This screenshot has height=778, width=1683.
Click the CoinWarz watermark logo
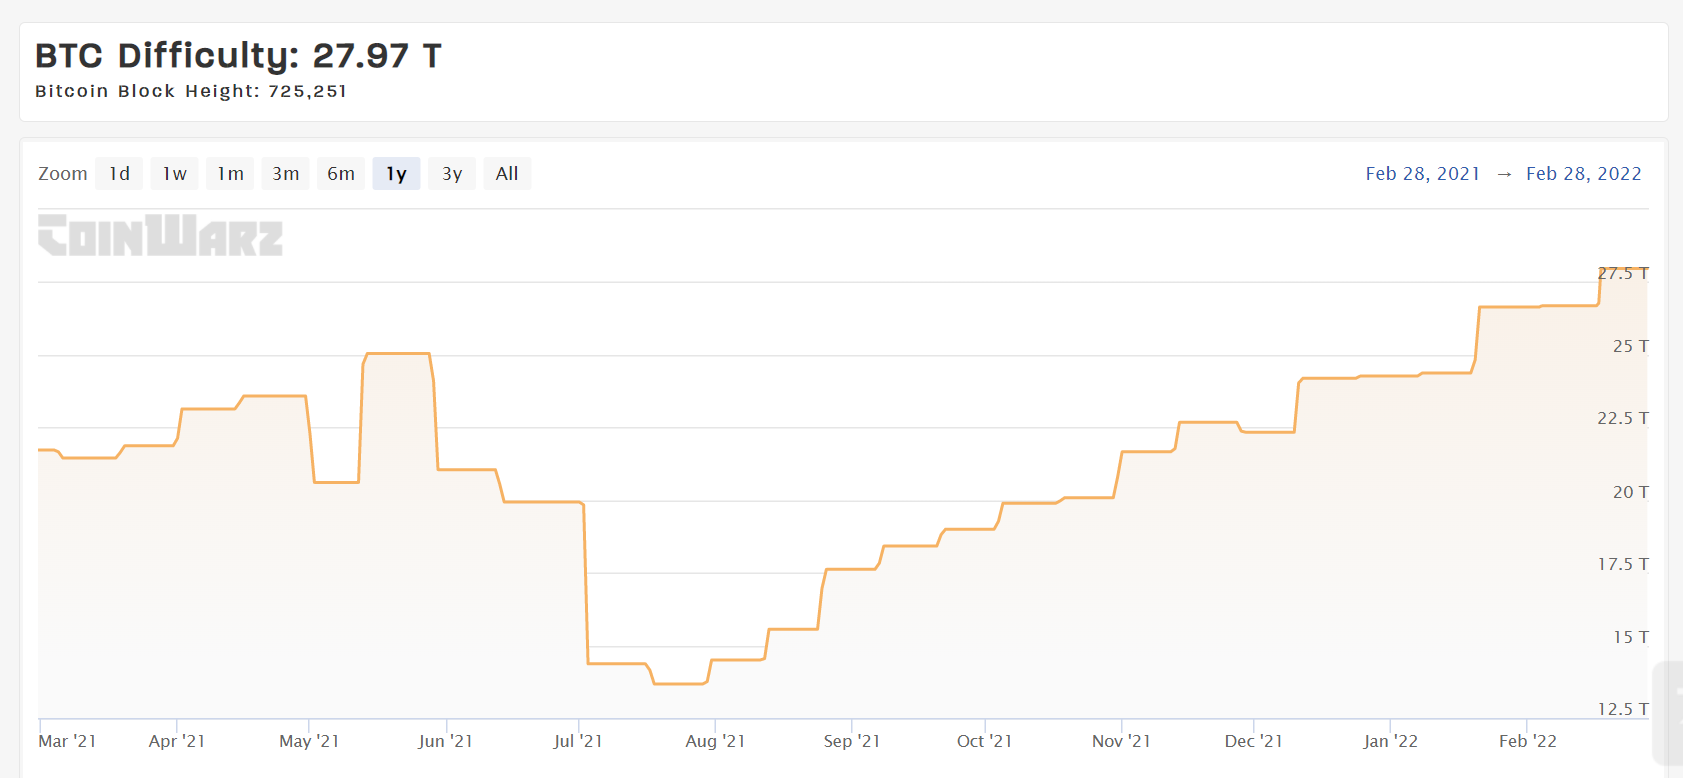click(160, 236)
